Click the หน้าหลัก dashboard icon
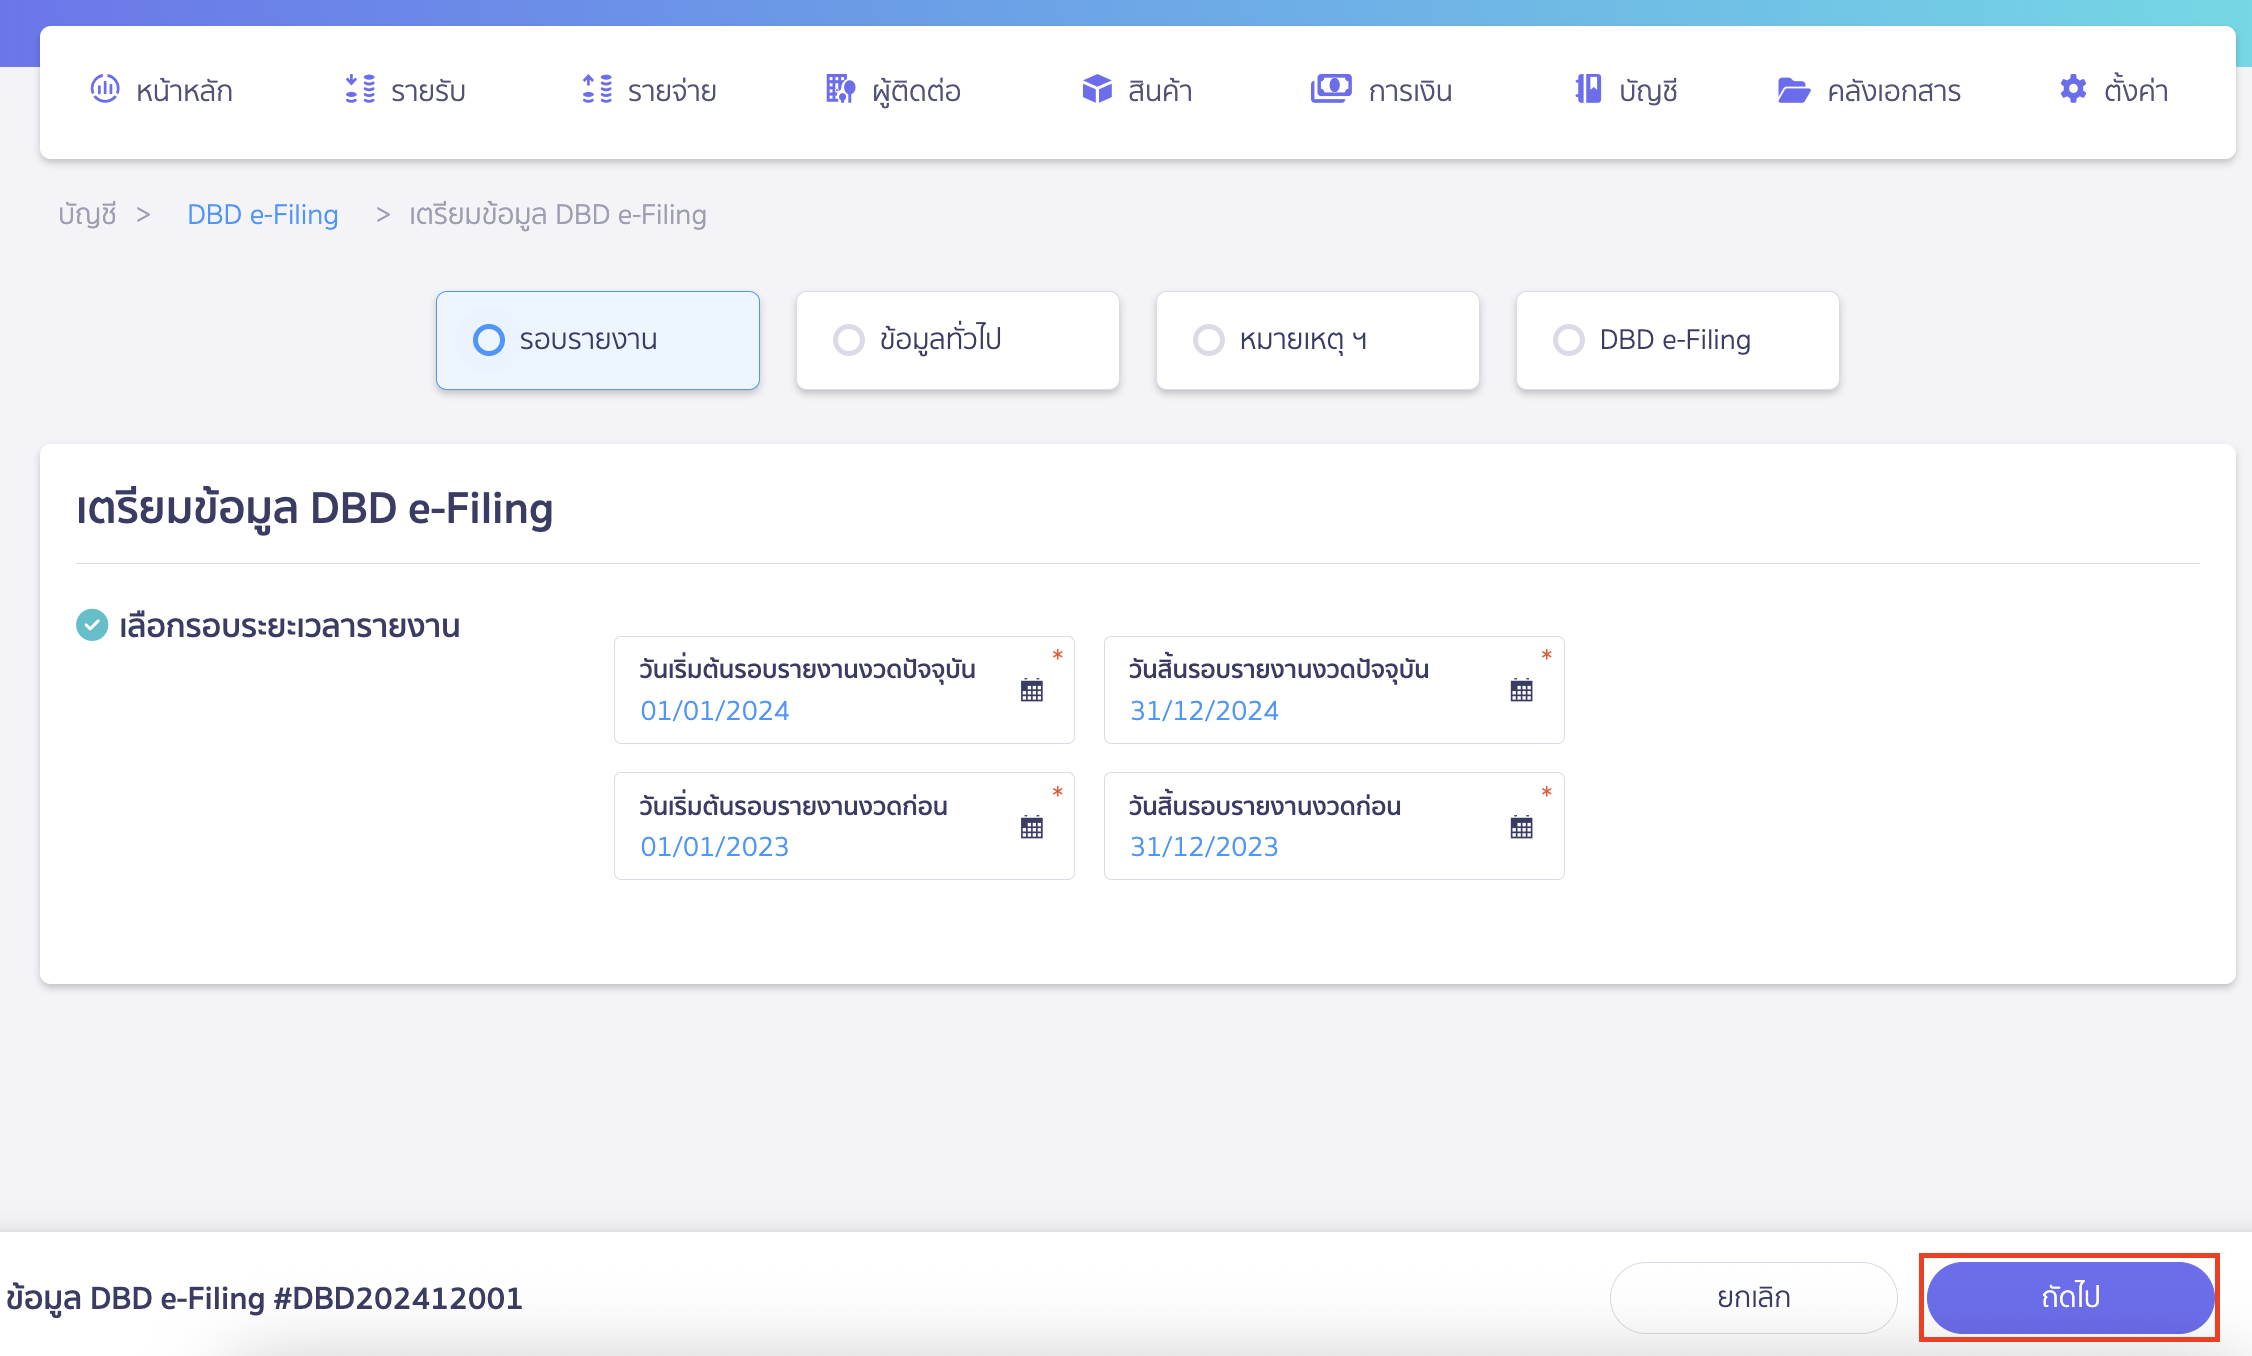The width and height of the screenshot is (2252, 1356). pyautogui.click(x=105, y=89)
